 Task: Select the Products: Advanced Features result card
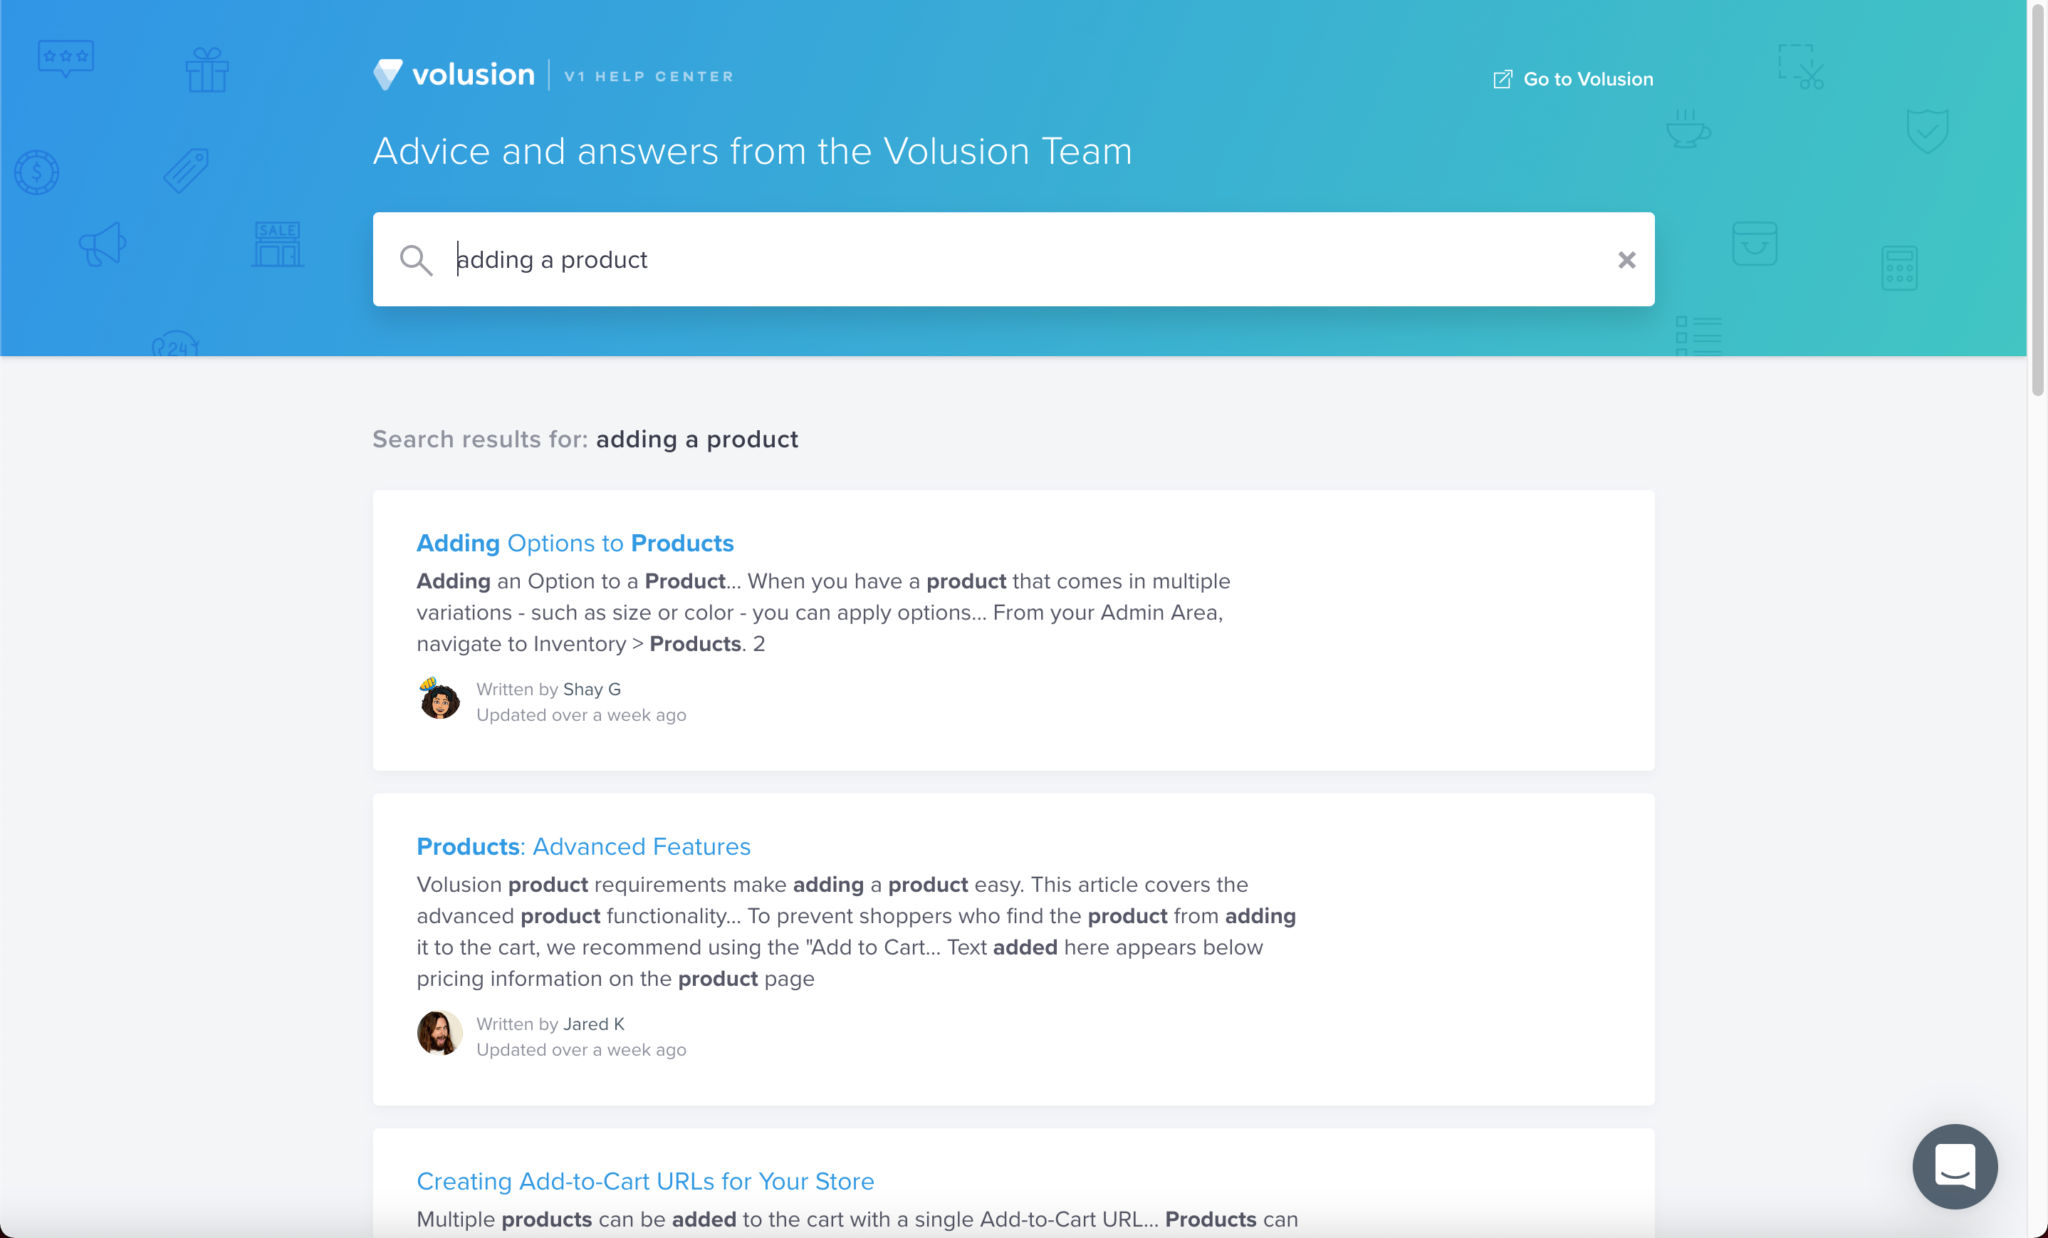pos(1013,947)
